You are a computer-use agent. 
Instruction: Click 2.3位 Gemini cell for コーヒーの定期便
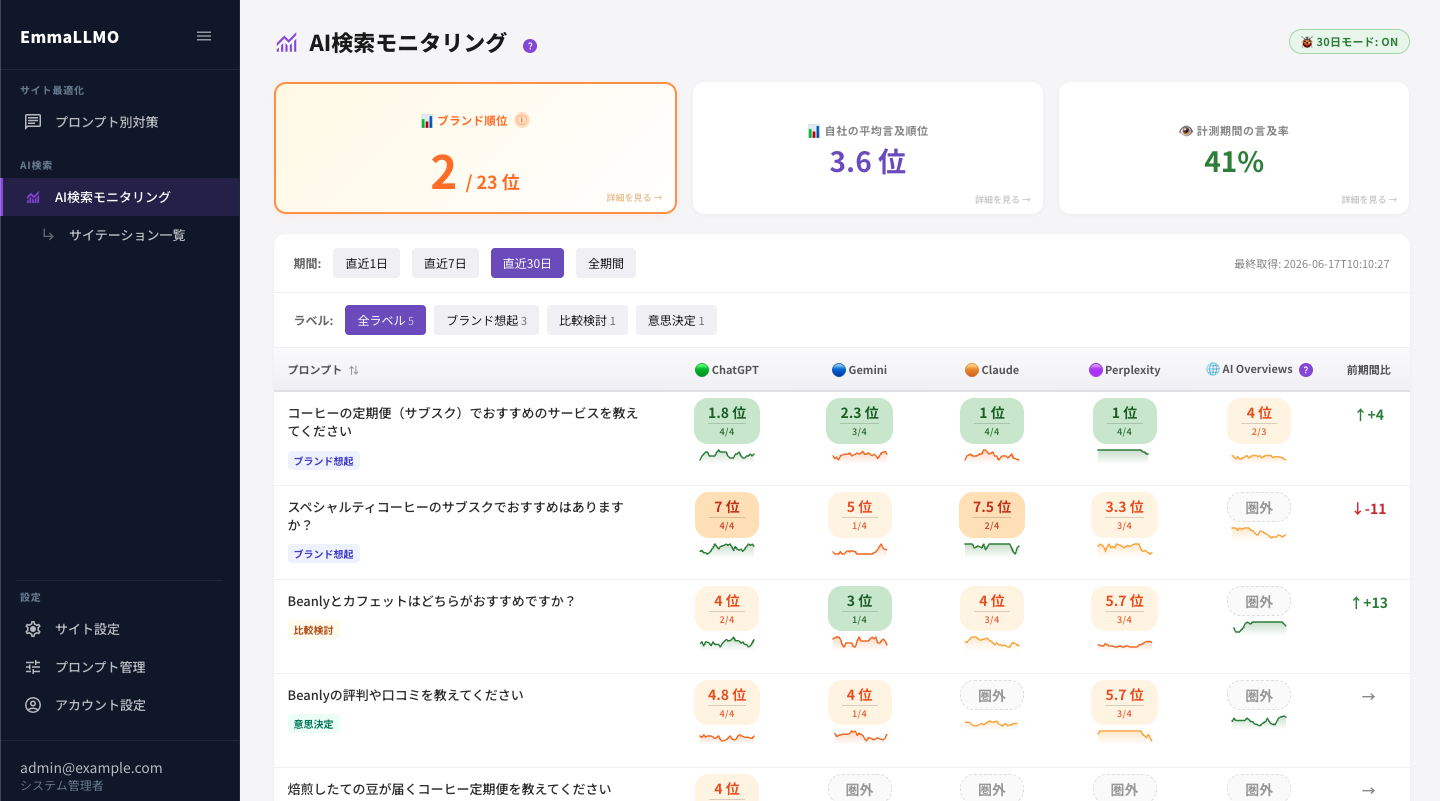(859, 421)
